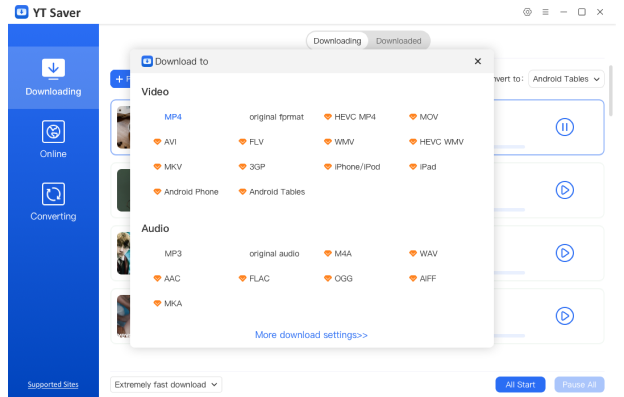Open the Online browser section
Screen dimensions: 624x397
pyautogui.click(x=53, y=140)
